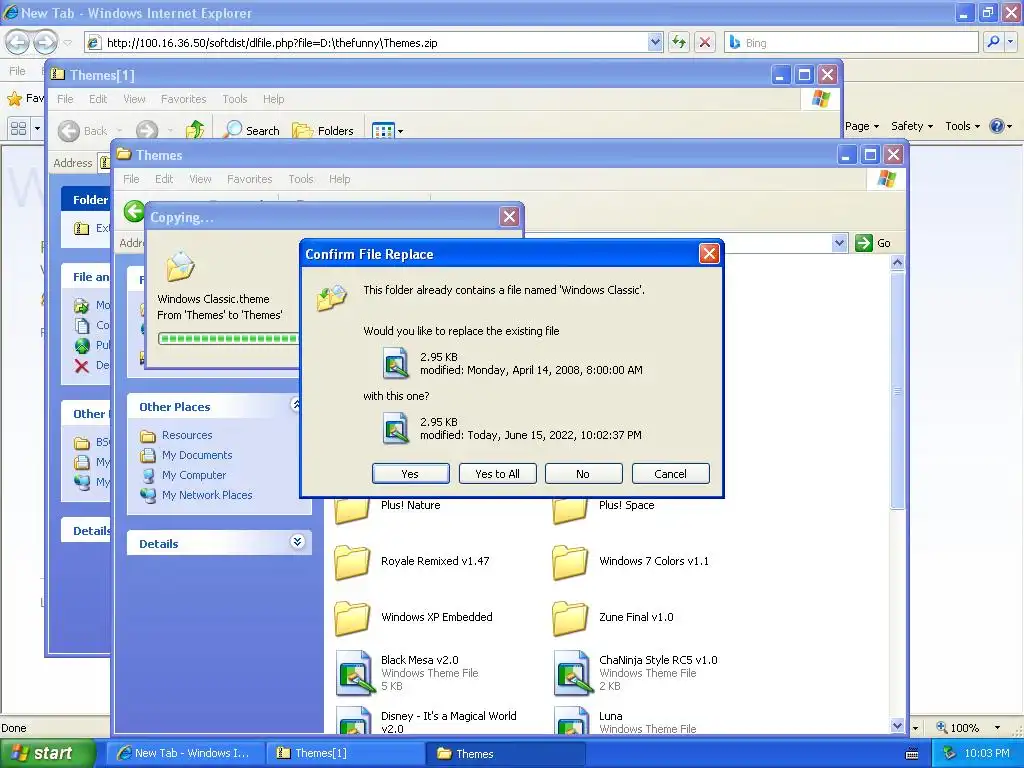The width and height of the screenshot is (1024, 768).
Task: Click Up folder icon in Themes[1] toolbar
Action: click(x=195, y=130)
